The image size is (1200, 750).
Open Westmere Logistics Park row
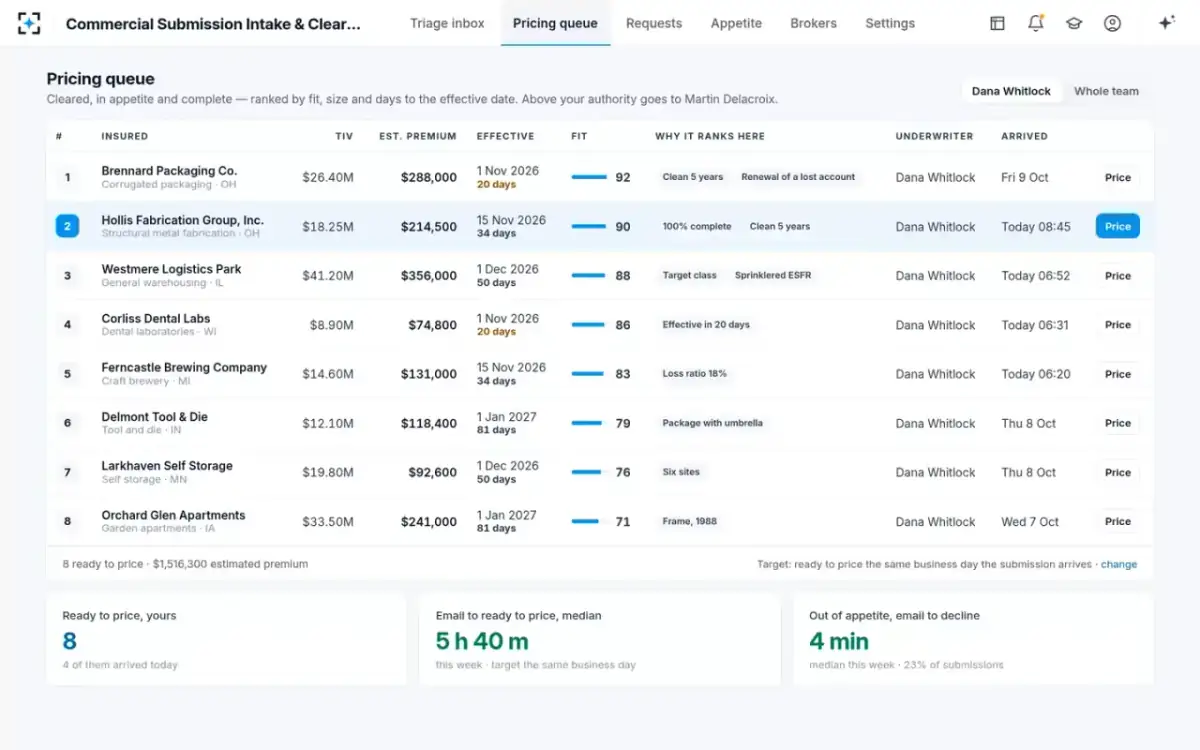[600, 276]
